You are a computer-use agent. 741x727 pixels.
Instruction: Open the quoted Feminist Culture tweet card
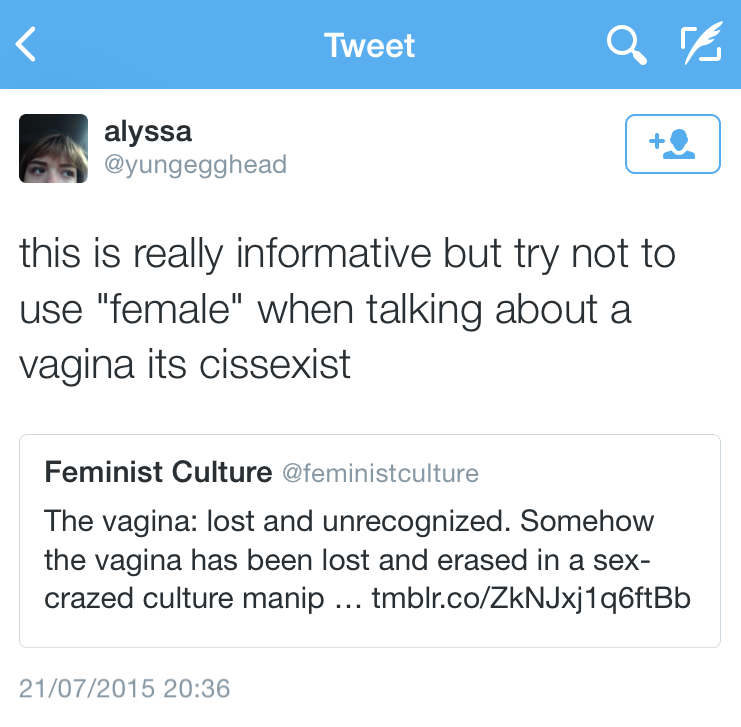(370, 540)
